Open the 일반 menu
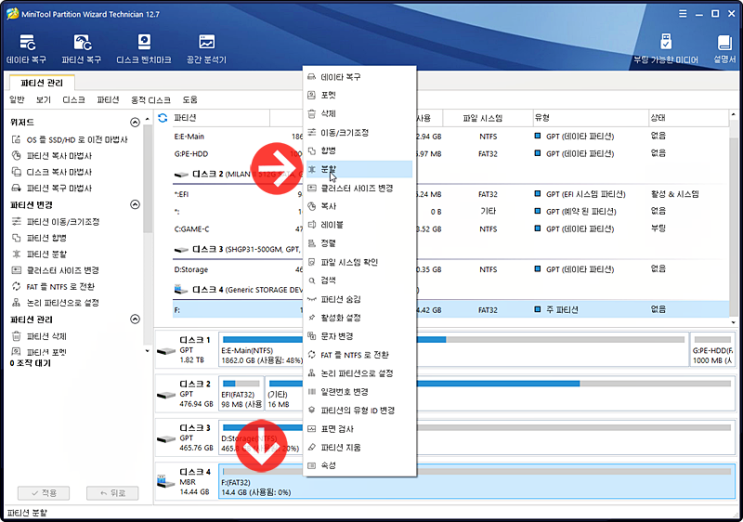 [x=17, y=99]
